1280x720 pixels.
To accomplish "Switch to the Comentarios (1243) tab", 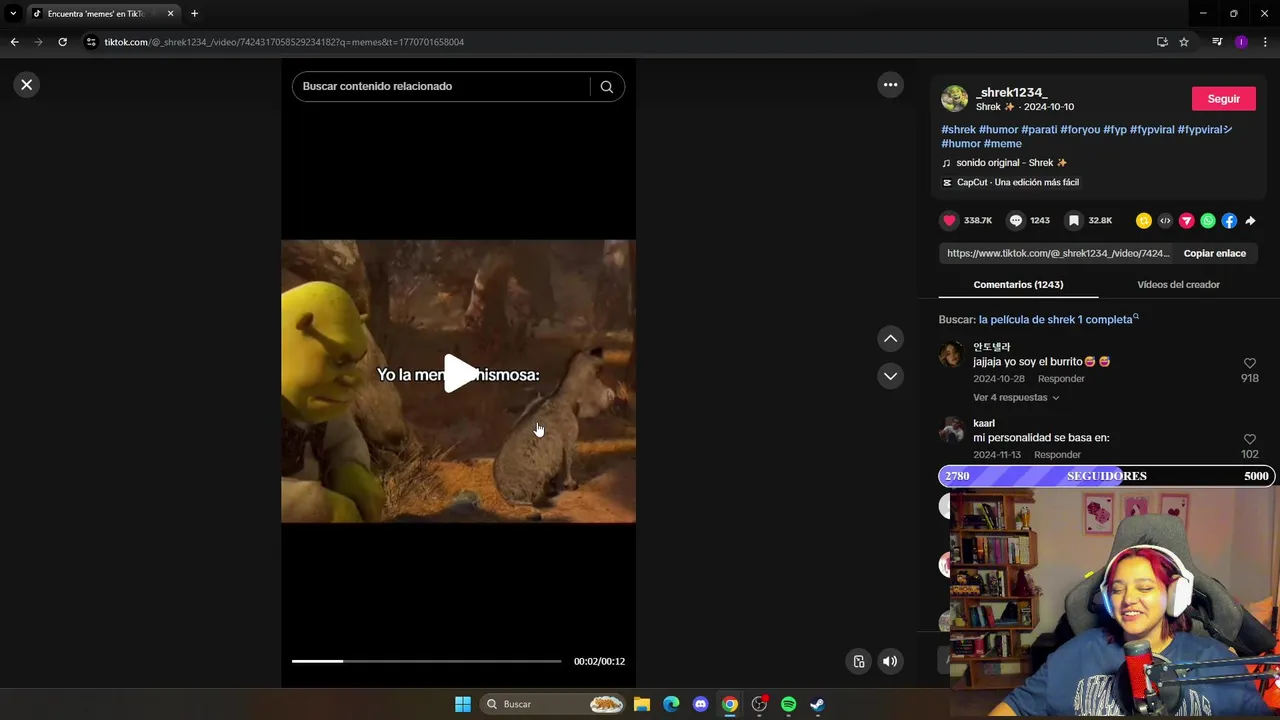I will [x=1018, y=285].
